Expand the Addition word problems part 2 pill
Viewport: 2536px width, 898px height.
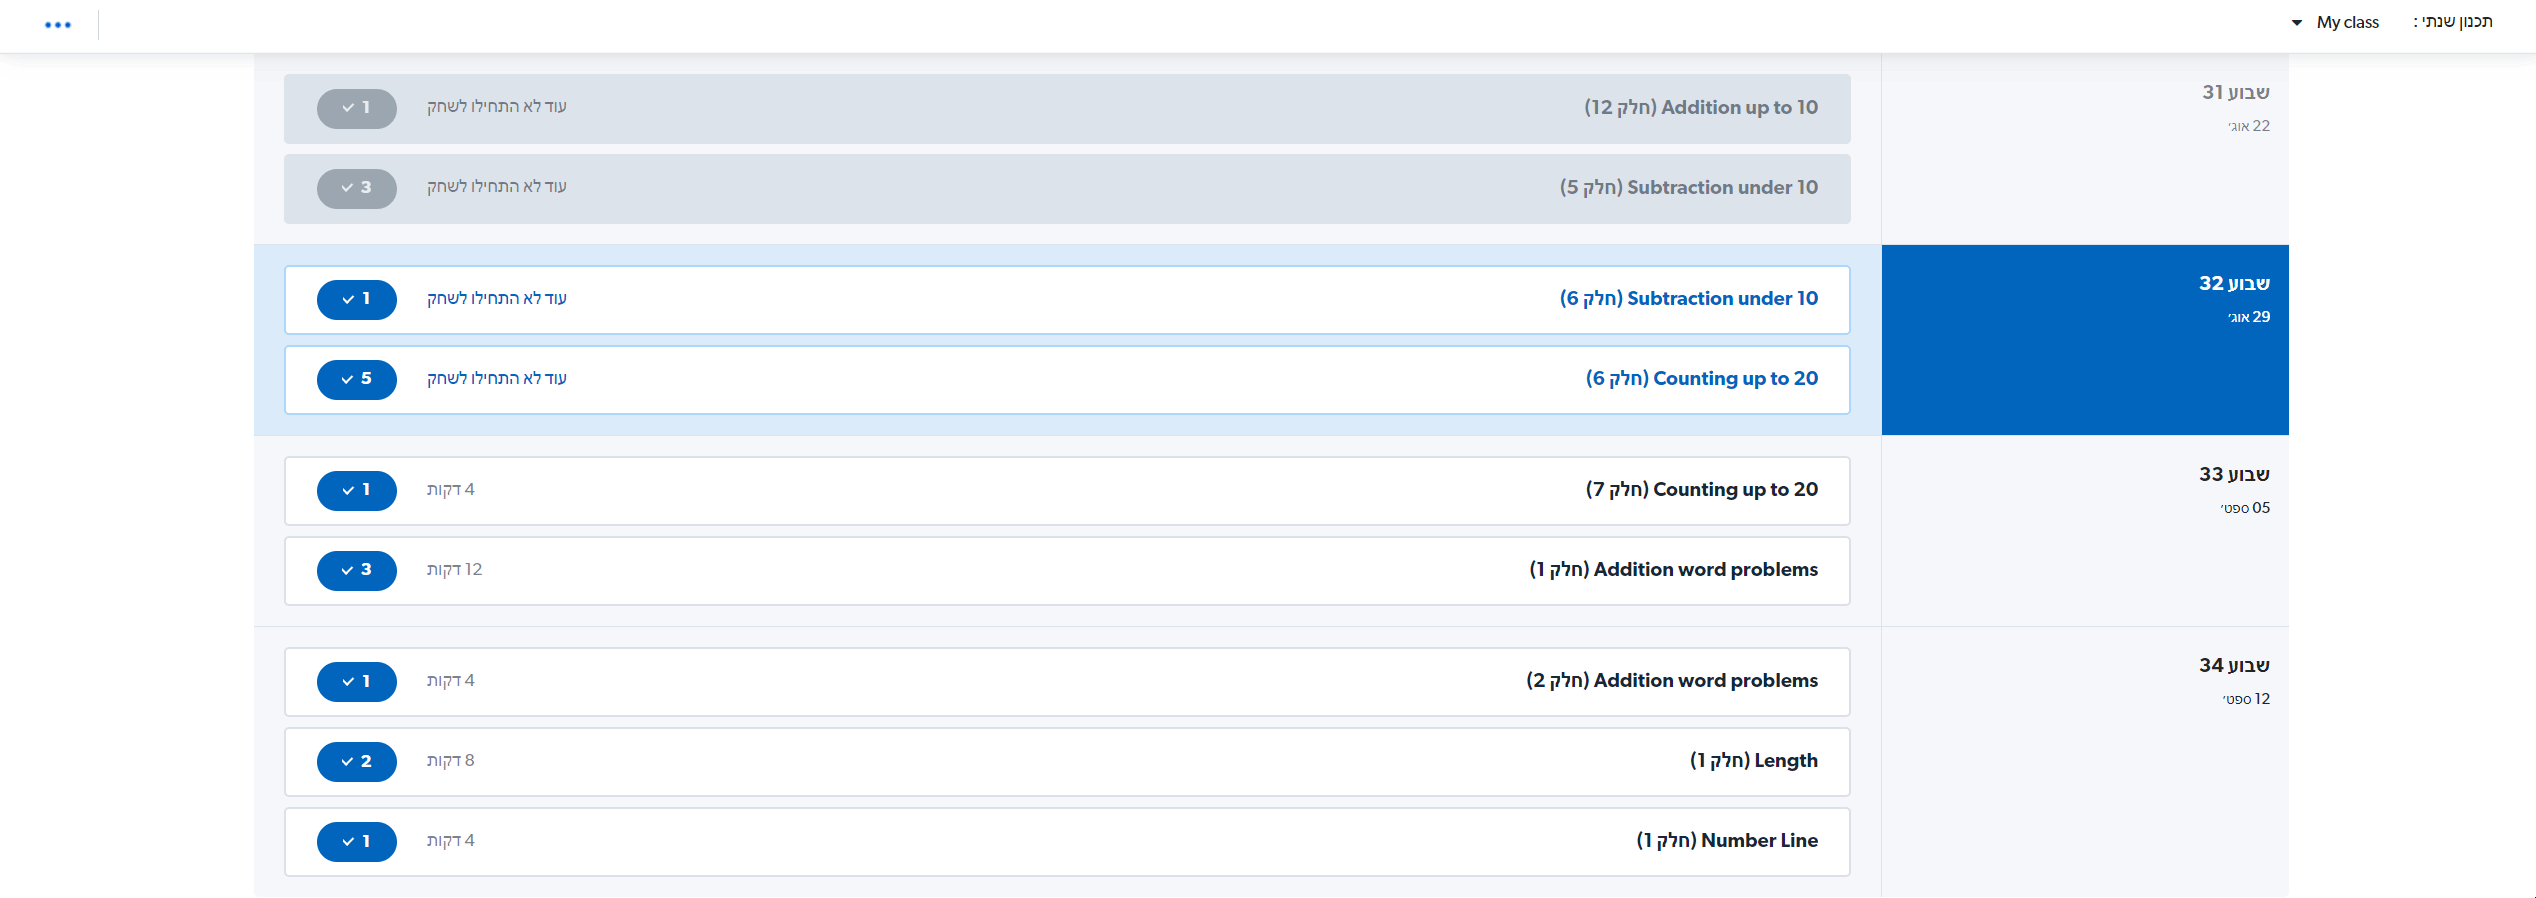pos(357,681)
